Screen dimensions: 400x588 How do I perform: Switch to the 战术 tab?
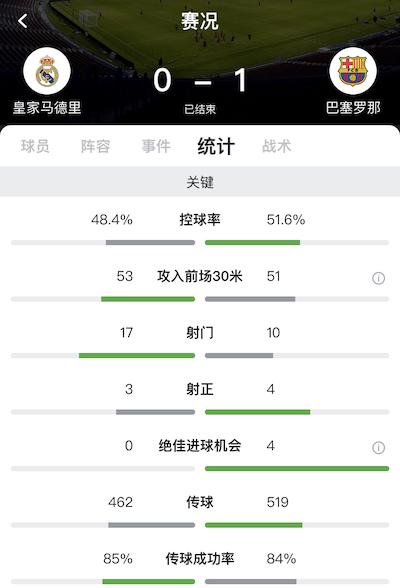point(277,146)
